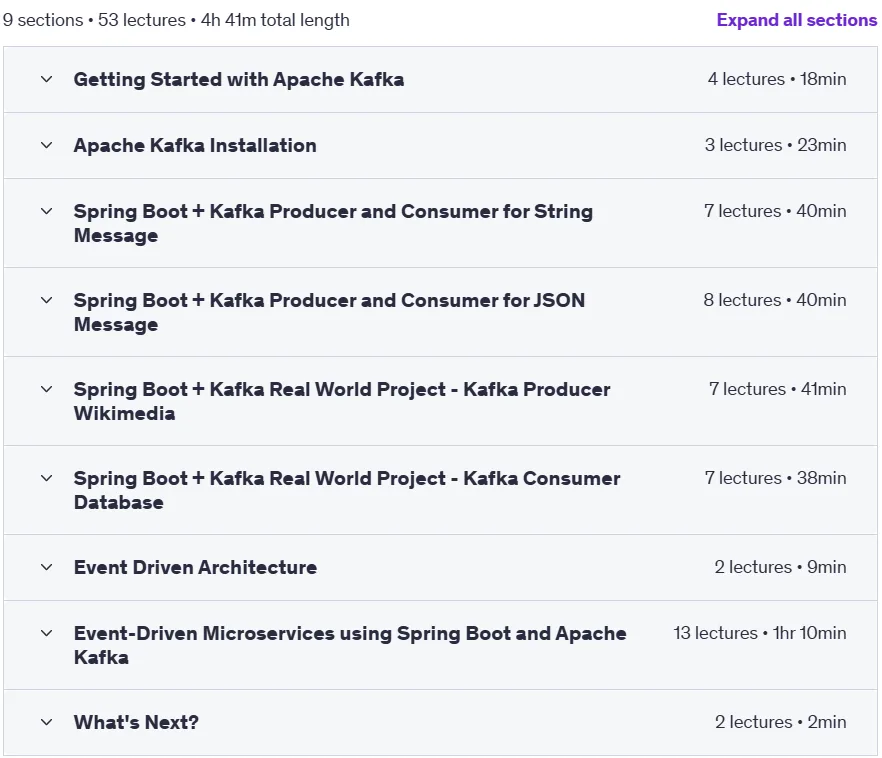
Task: Expand chevron beside What's Next?
Action: pos(47,722)
